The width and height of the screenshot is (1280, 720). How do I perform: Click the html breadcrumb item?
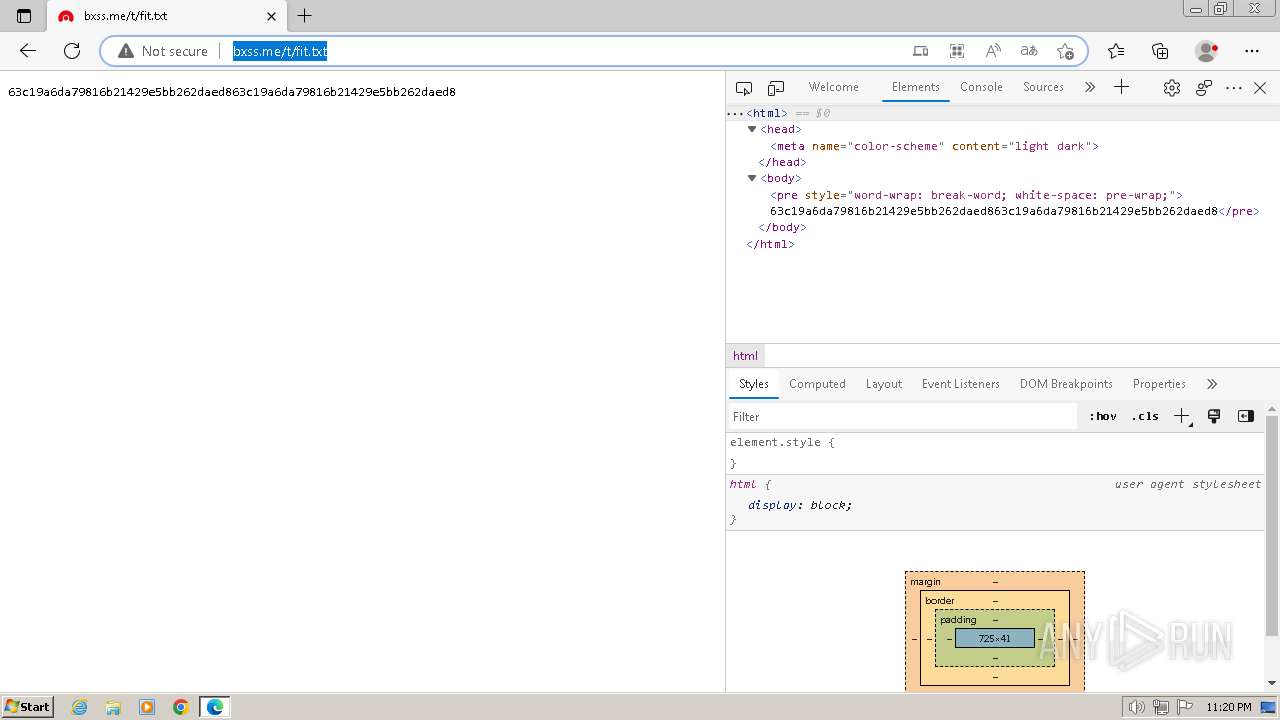(745, 356)
